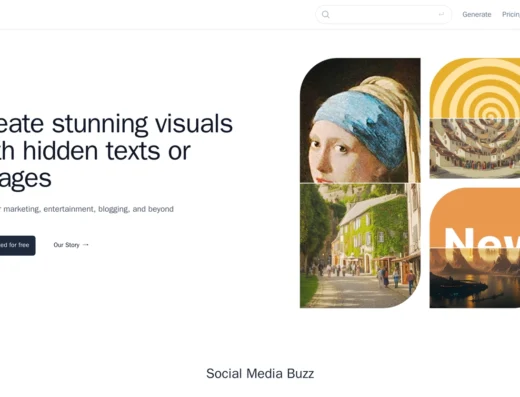Select the sunset lake landscape image

(x=475, y=278)
